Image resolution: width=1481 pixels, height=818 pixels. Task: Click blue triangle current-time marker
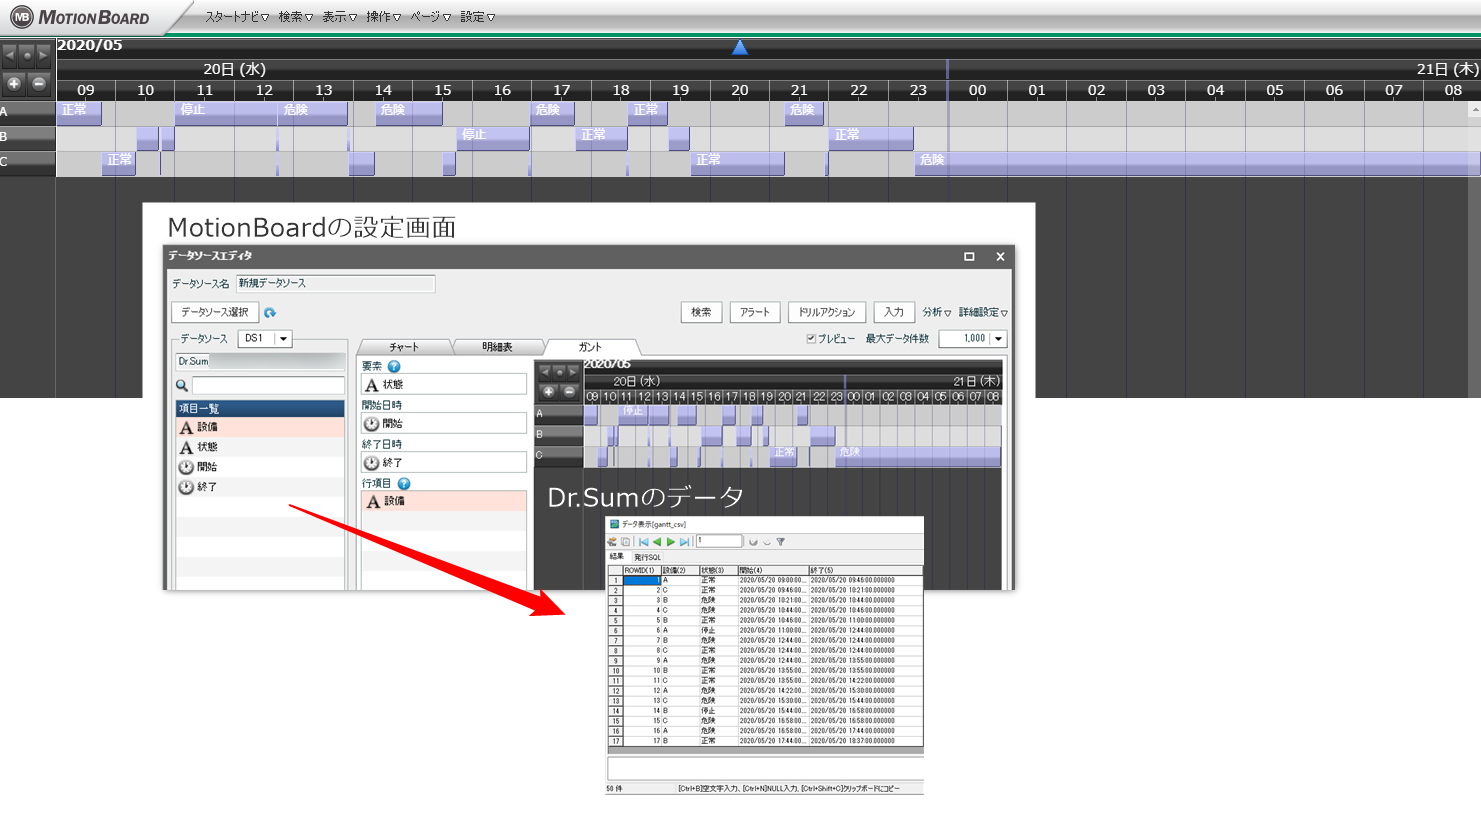click(x=740, y=47)
